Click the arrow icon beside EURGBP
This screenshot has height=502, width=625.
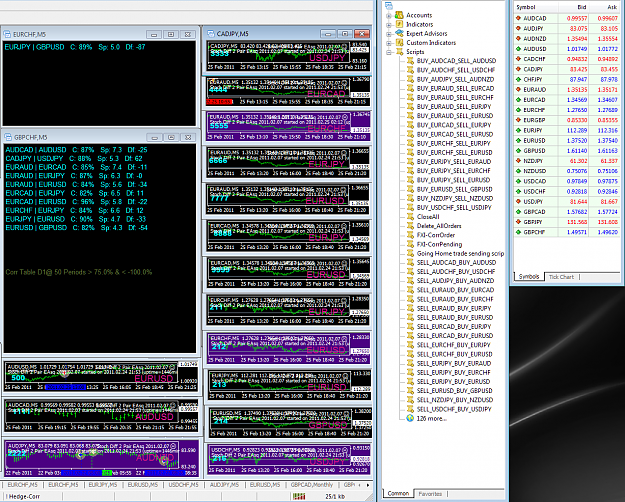[518, 120]
